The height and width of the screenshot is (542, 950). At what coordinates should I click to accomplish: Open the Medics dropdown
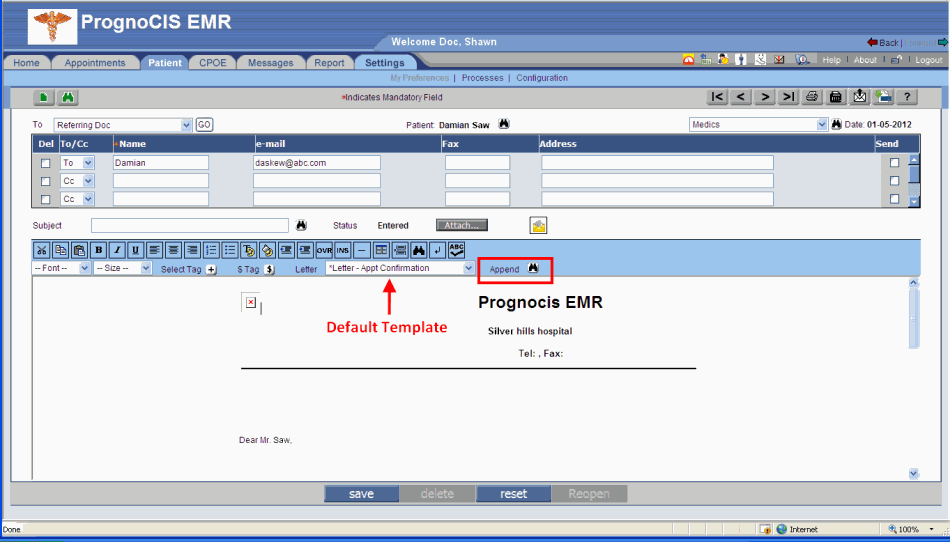click(758, 124)
